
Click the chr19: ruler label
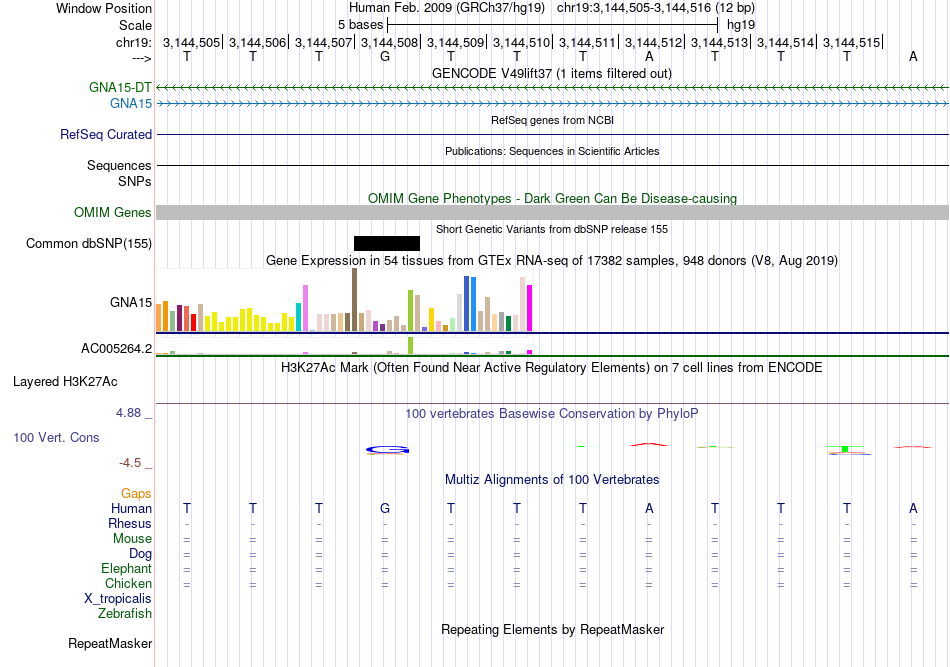(134, 42)
